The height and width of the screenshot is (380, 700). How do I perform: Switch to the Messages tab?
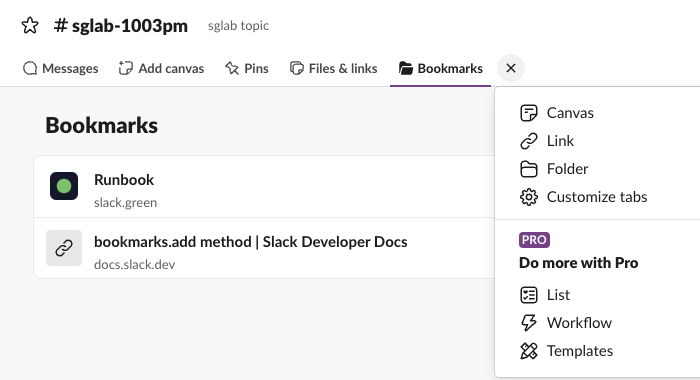point(60,68)
